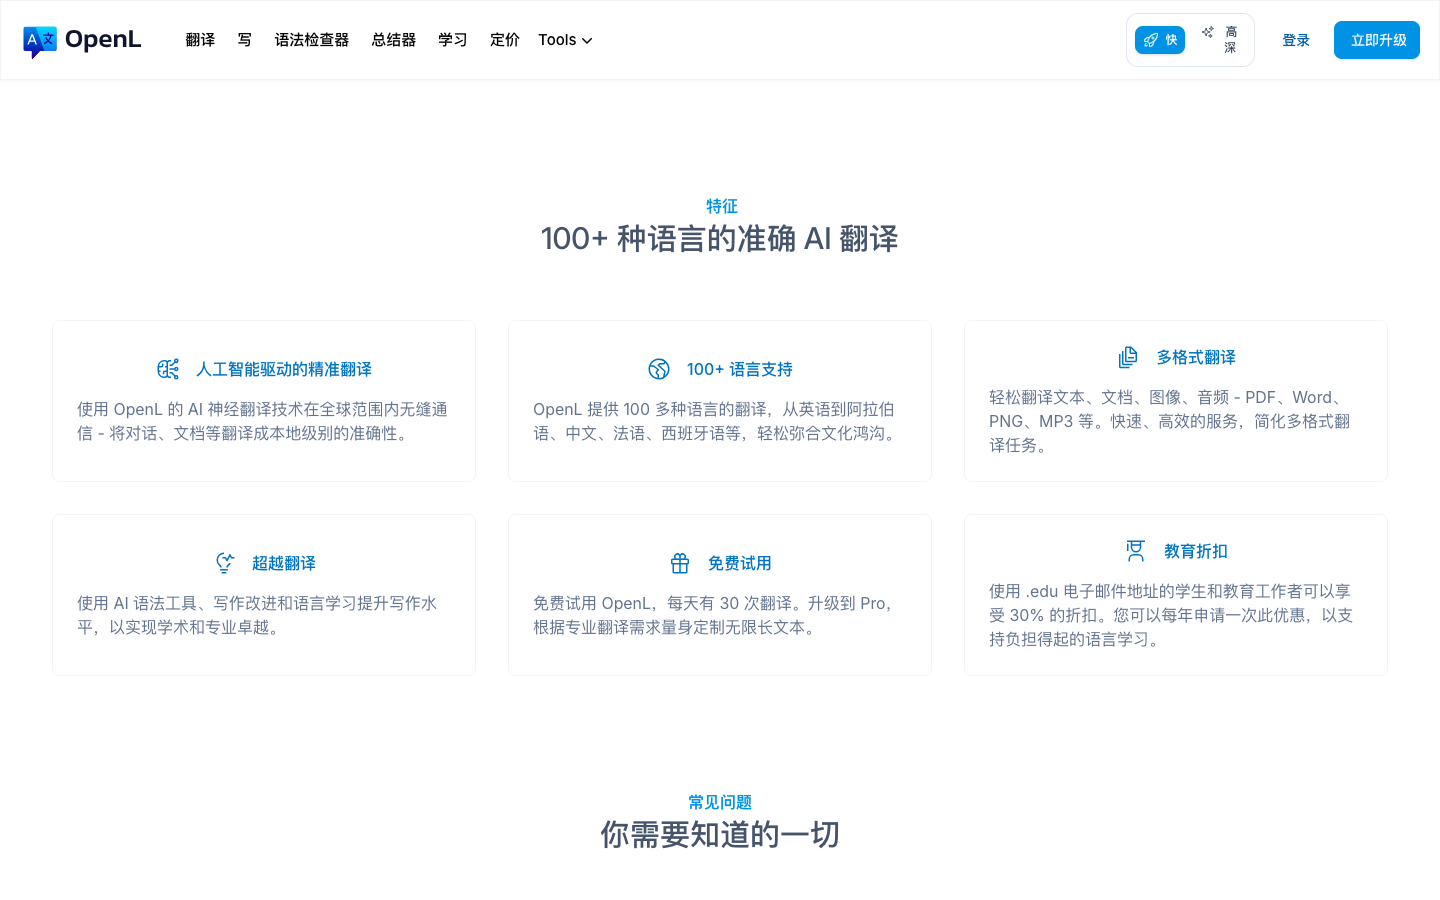Viewport: 1440px width, 900px height.
Task: Click the description starting 使用 OpenL 的 AI 神经翻译技术
Action: pyautogui.click(x=263, y=421)
